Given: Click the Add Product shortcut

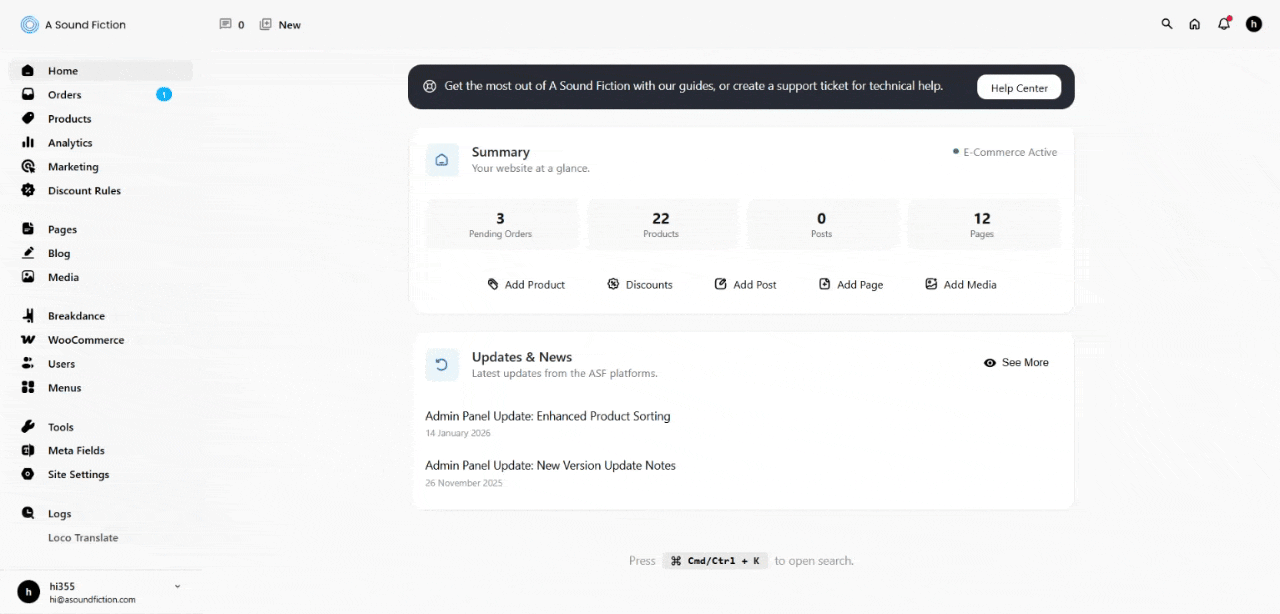Looking at the screenshot, I should coord(526,285).
